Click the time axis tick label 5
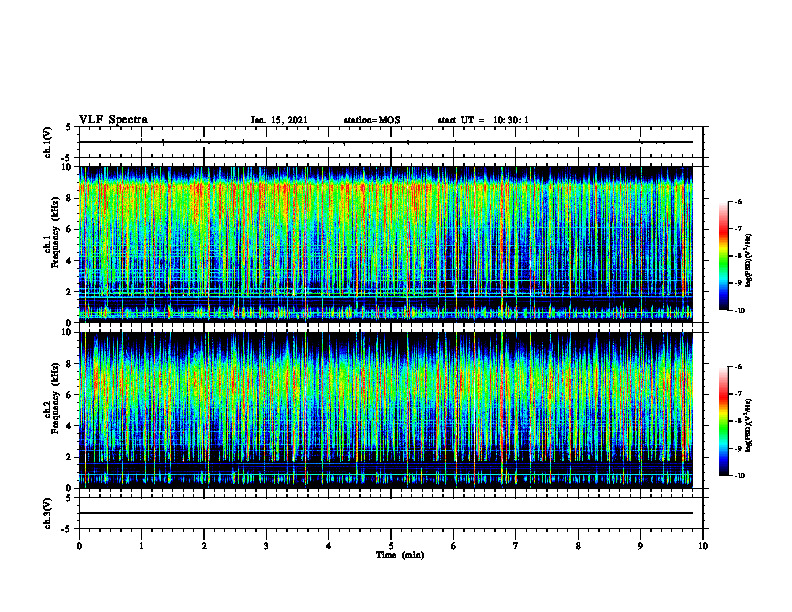 coord(391,546)
